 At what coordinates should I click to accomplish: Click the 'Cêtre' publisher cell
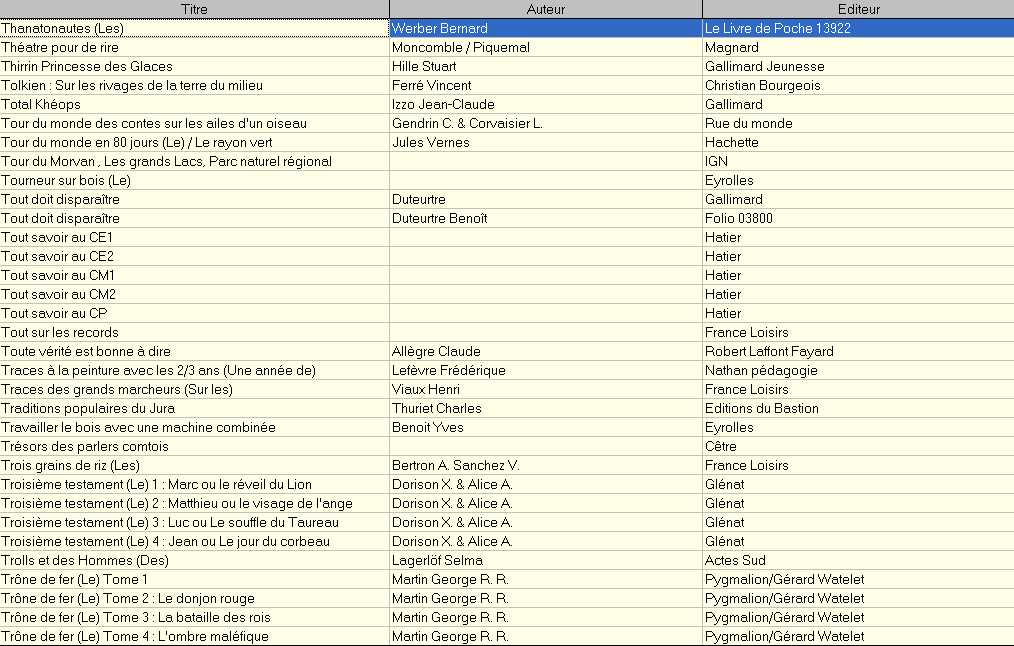coord(858,447)
